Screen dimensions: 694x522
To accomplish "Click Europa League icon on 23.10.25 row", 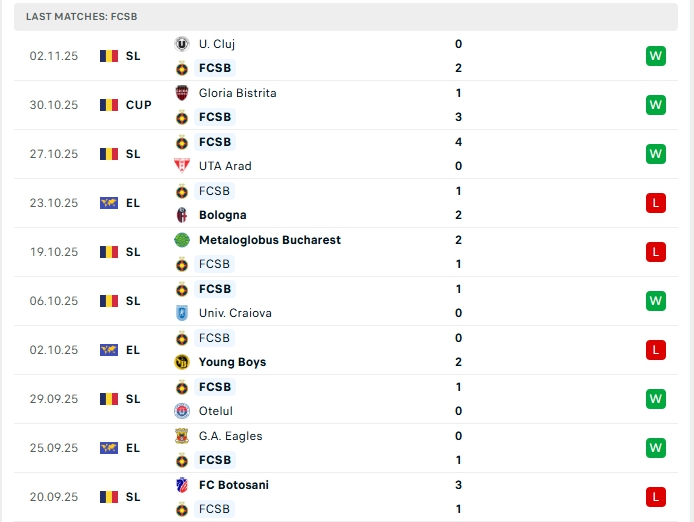I will [x=109, y=203].
